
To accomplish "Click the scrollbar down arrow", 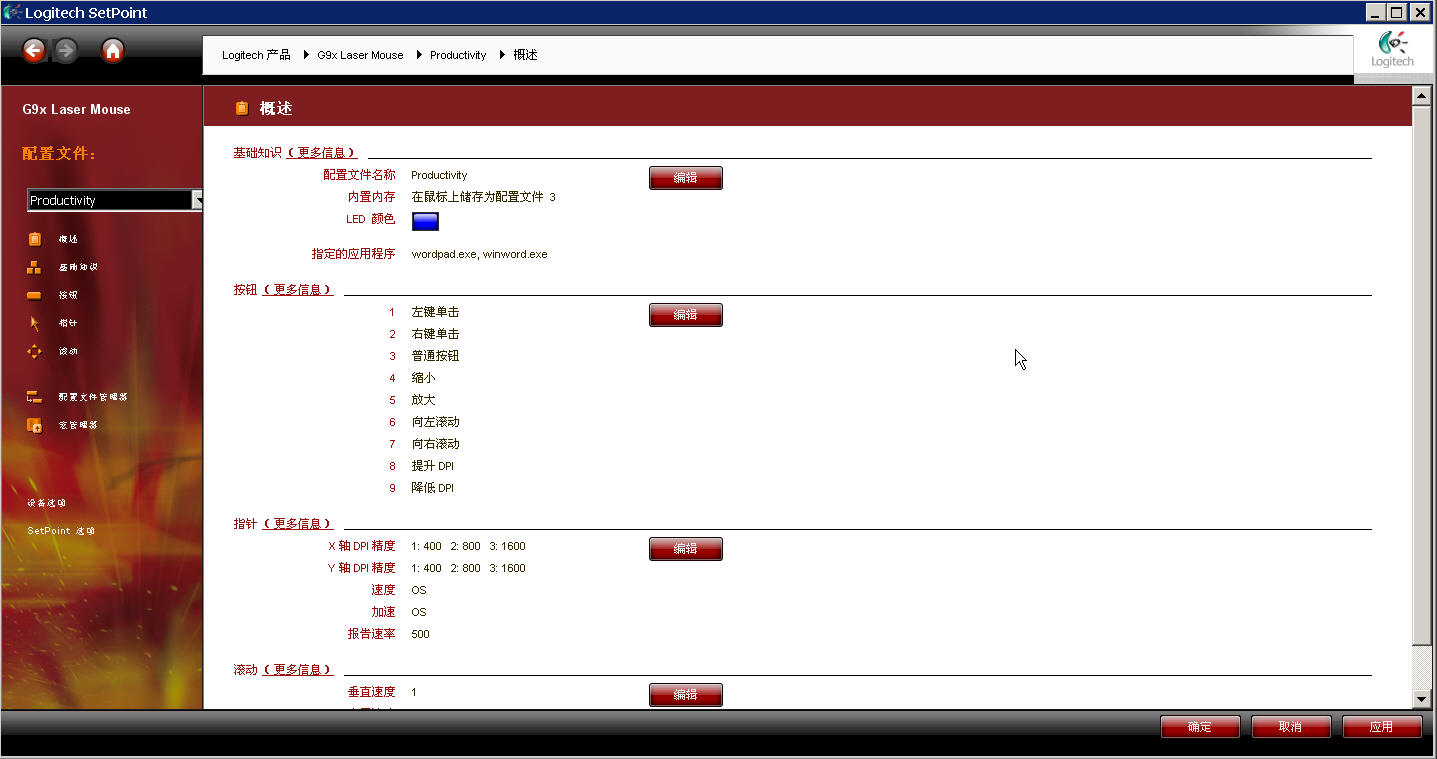I will click(x=1421, y=699).
